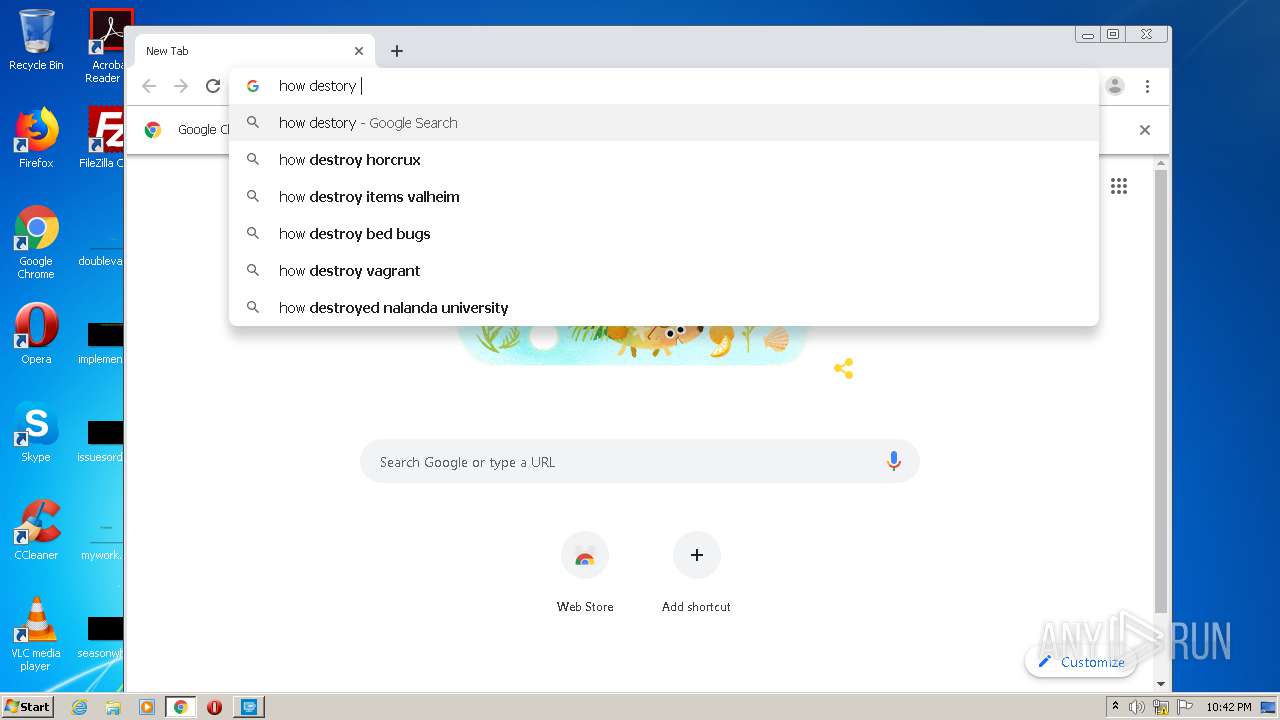Focus the Search Google or type a URL box

(640, 461)
